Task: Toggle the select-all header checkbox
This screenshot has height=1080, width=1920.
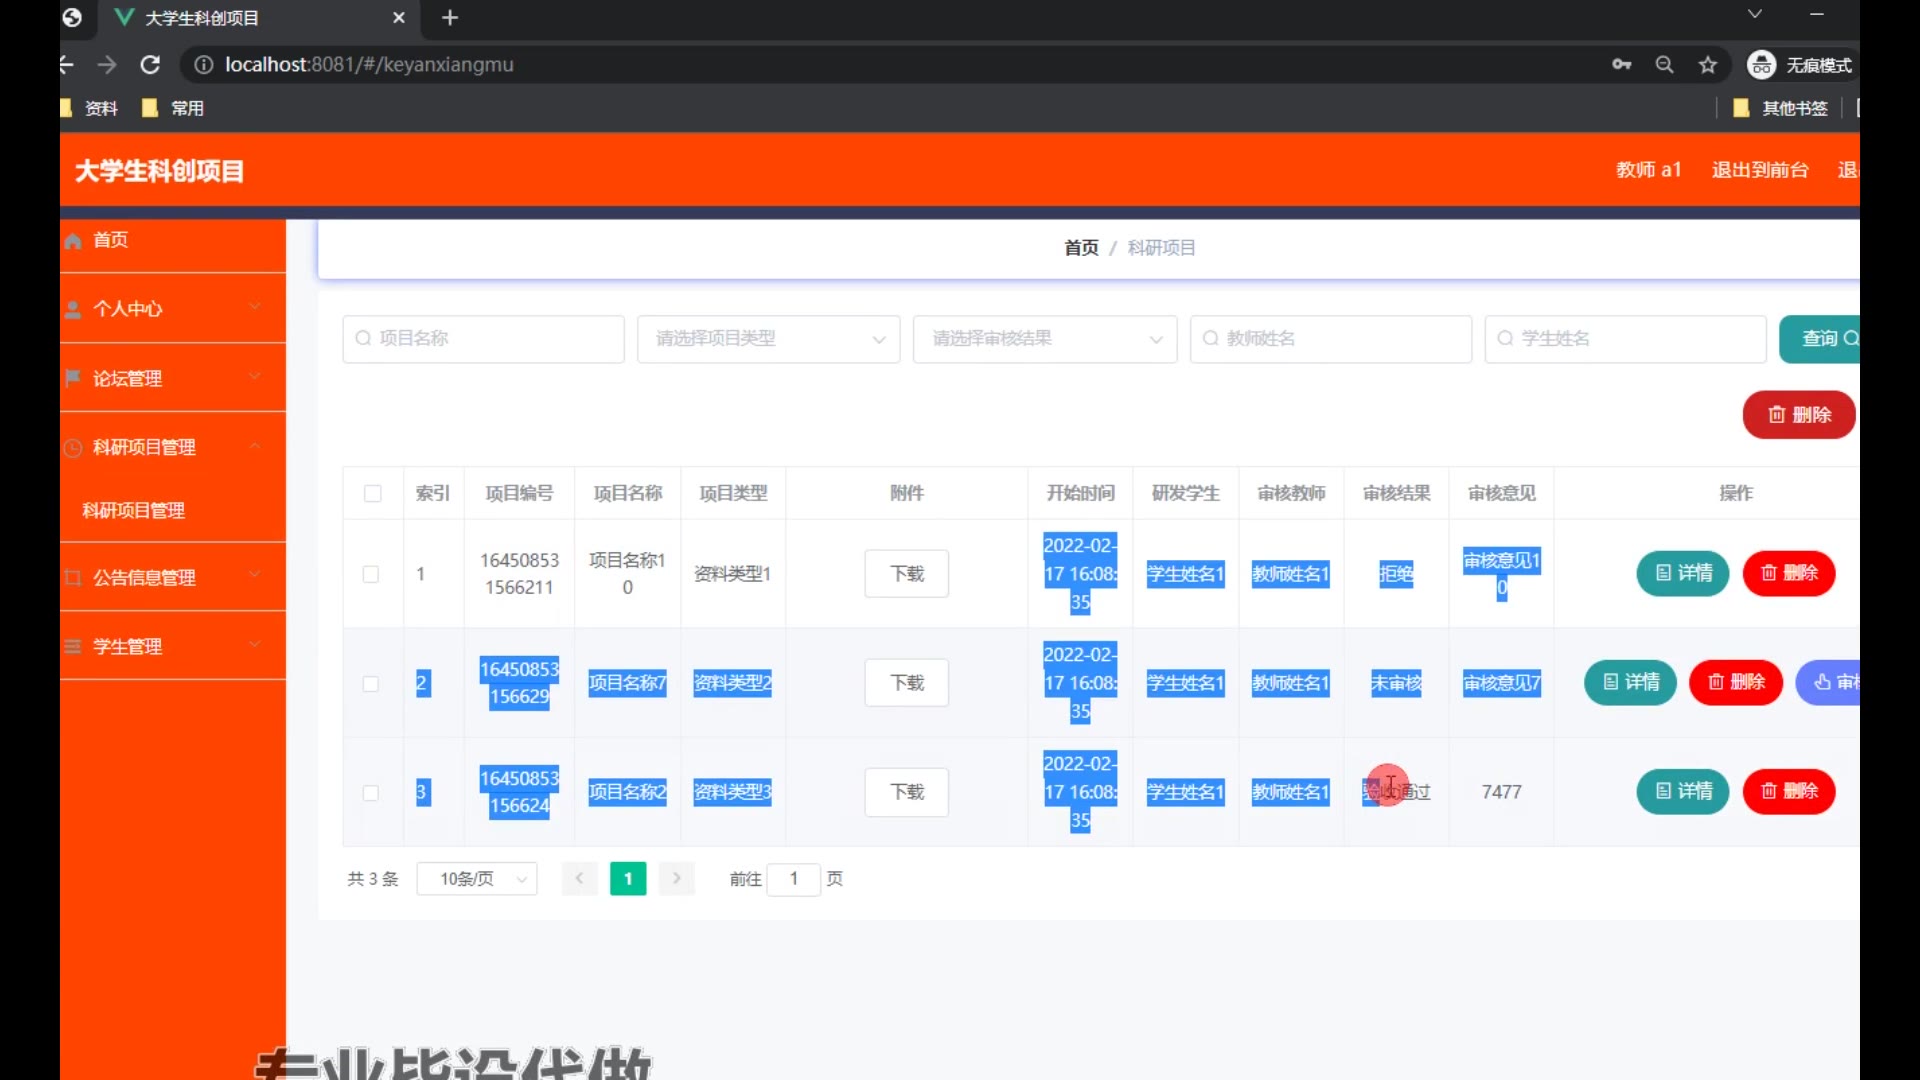Action: tap(373, 493)
